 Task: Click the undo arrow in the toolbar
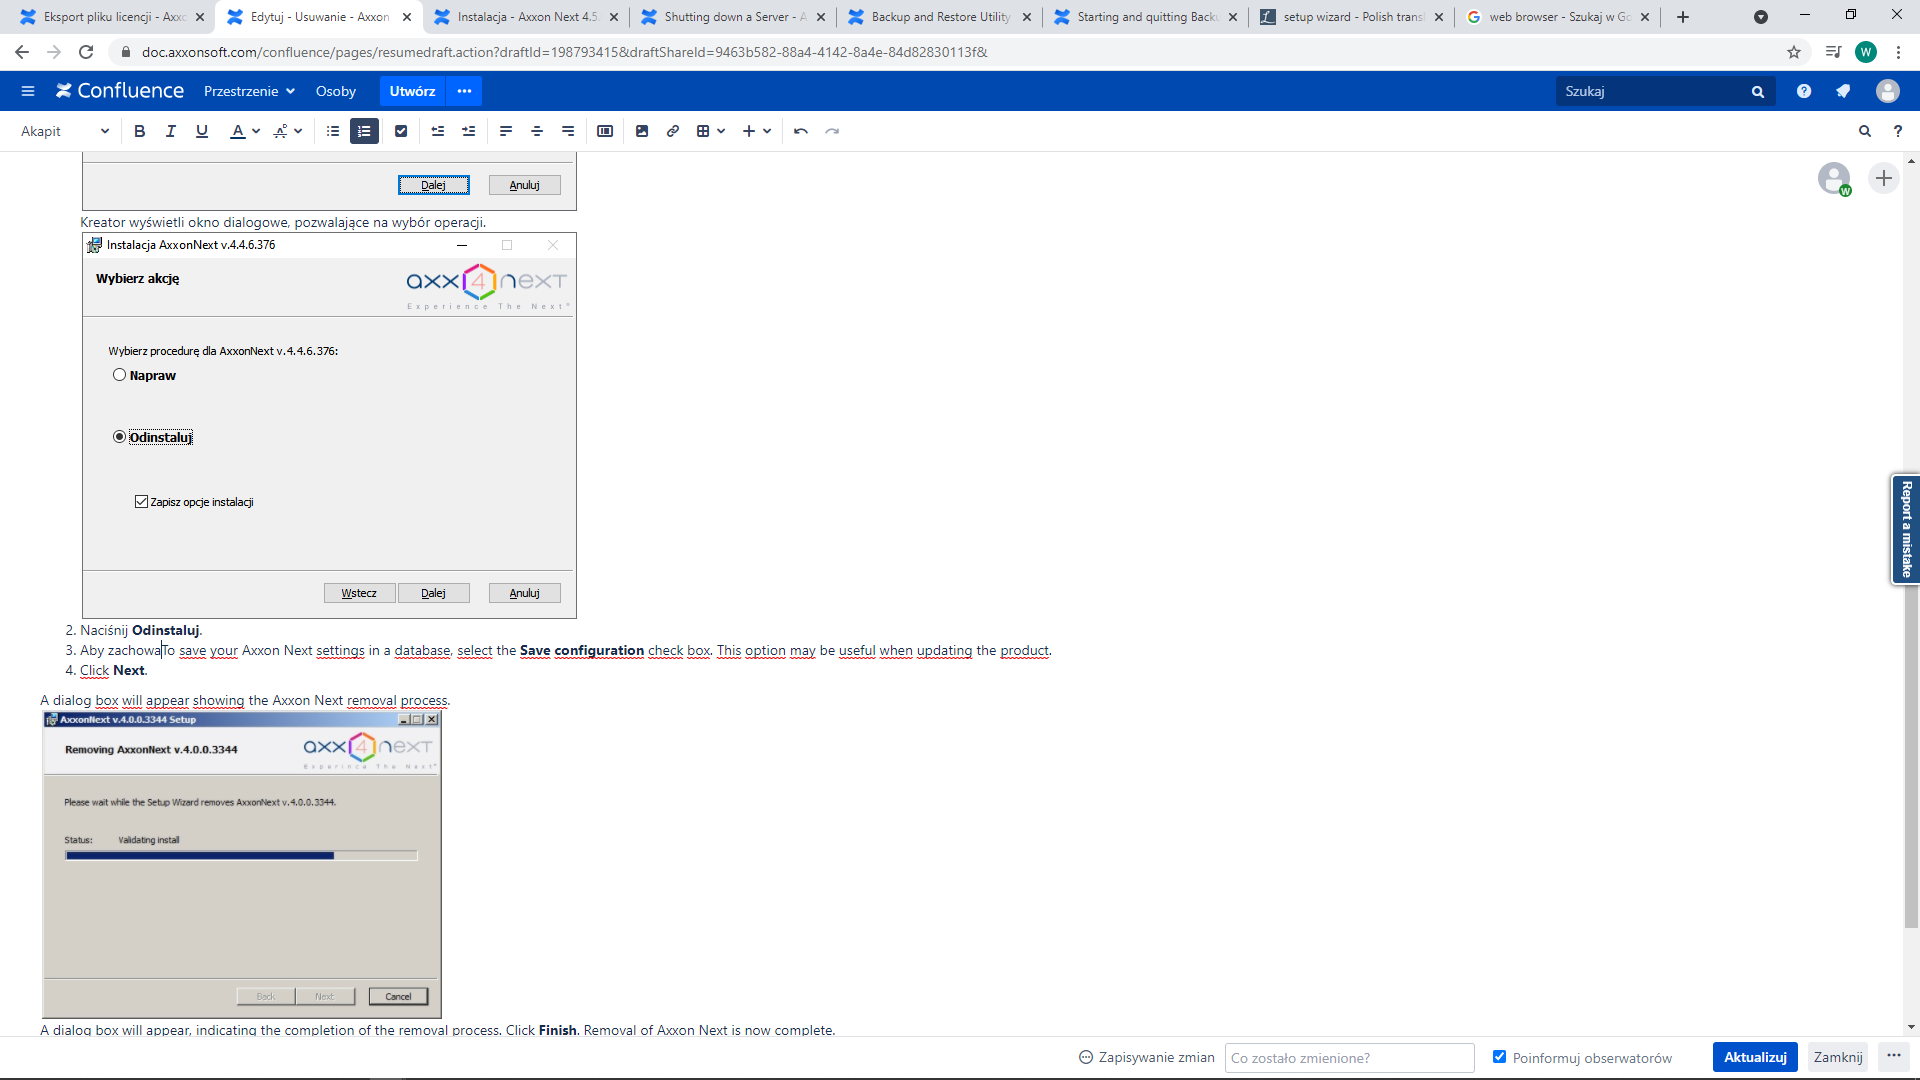[x=801, y=131]
